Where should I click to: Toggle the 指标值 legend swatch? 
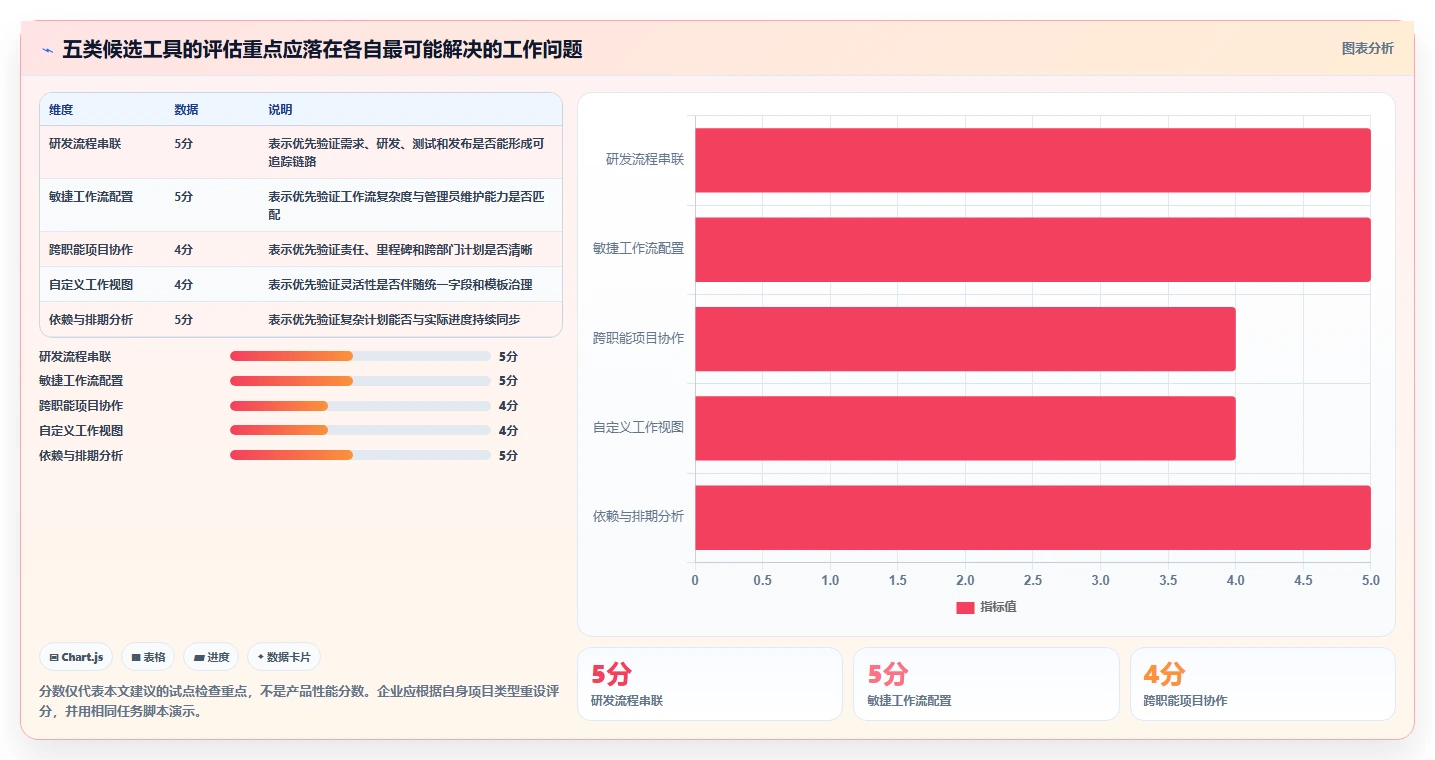click(965, 607)
